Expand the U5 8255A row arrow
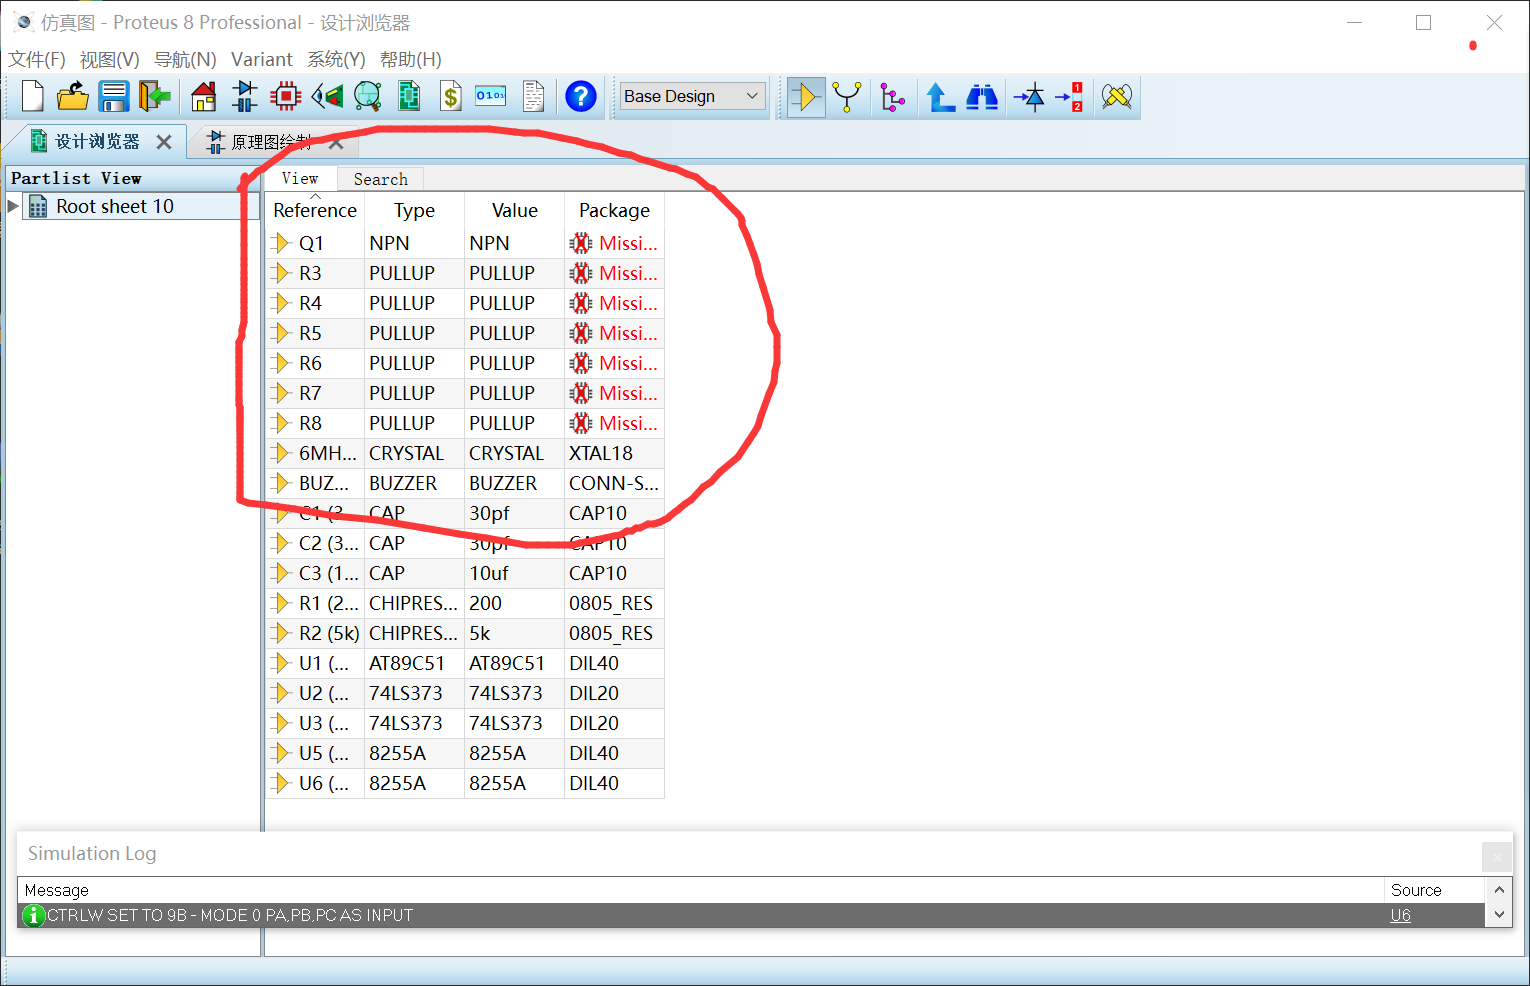Image resolution: width=1530 pixels, height=986 pixels. click(x=281, y=753)
